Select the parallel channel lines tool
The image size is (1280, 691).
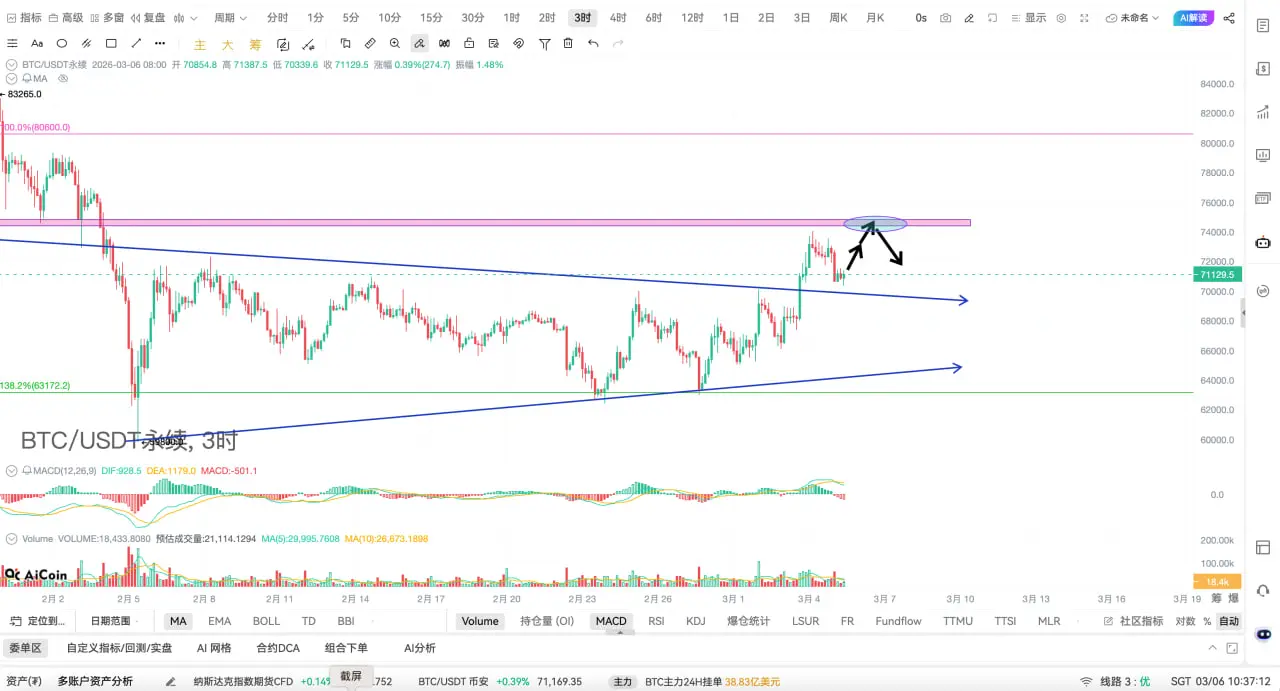(86, 43)
